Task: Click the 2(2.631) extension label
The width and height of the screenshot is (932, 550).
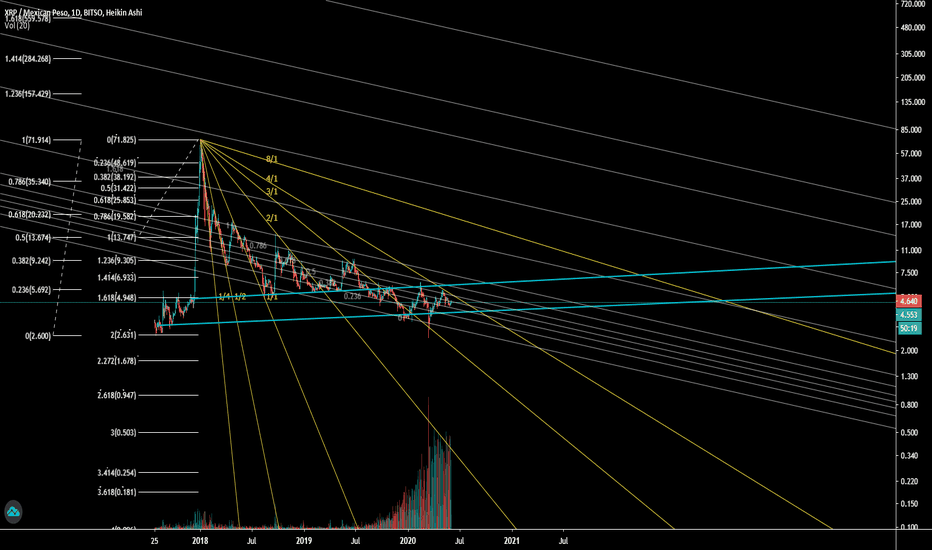Action: click(123, 335)
